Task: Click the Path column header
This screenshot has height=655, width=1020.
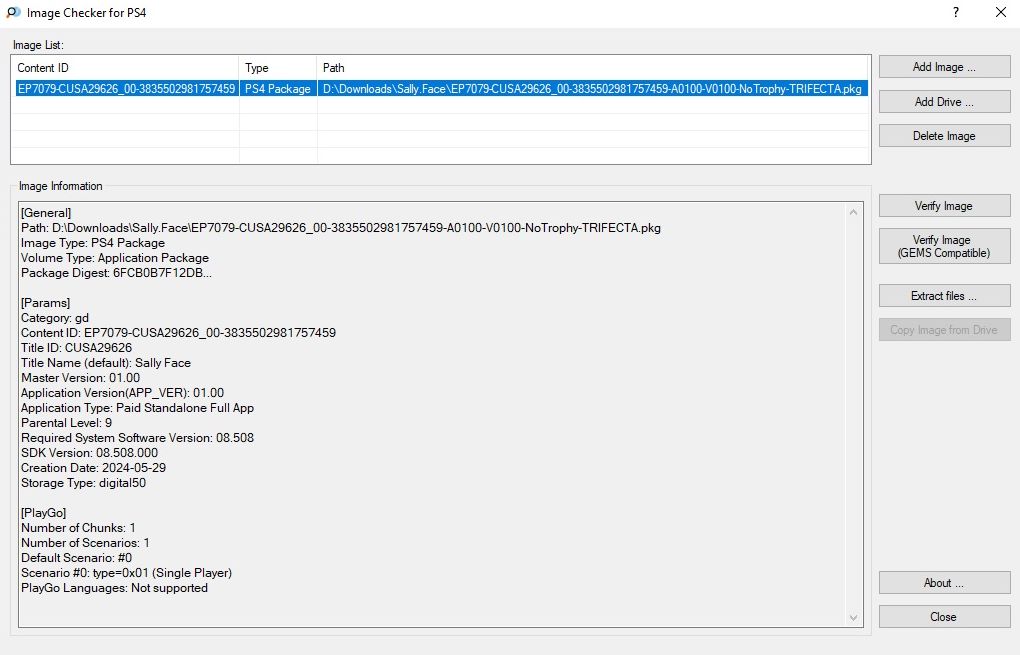Action: (593, 68)
